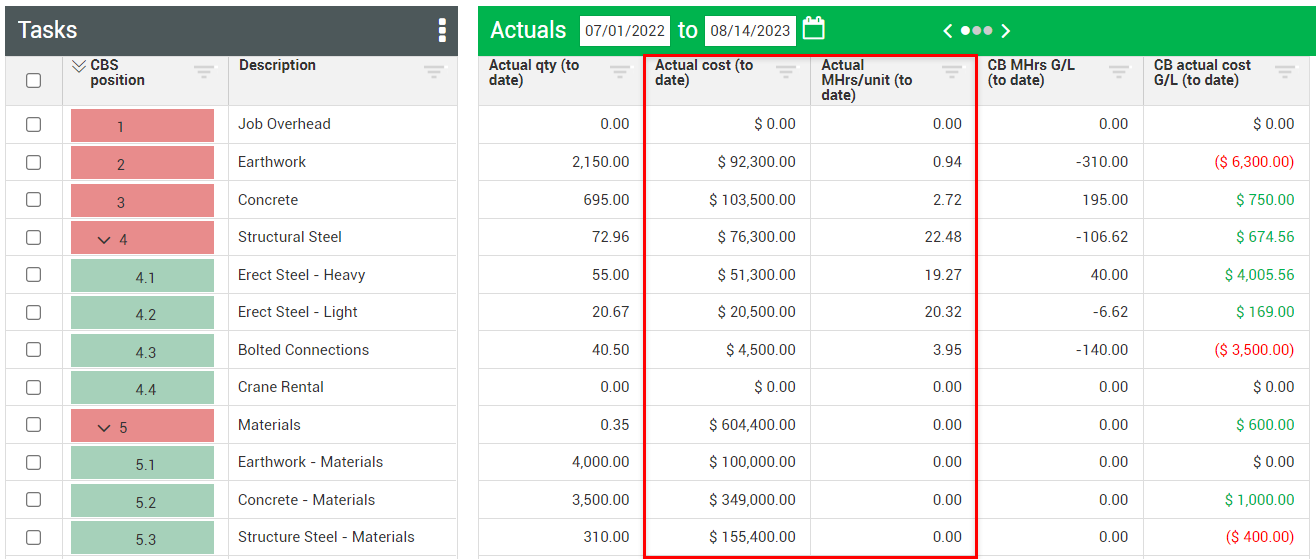Toggle the select-all checkbox in header

(34, 80)
